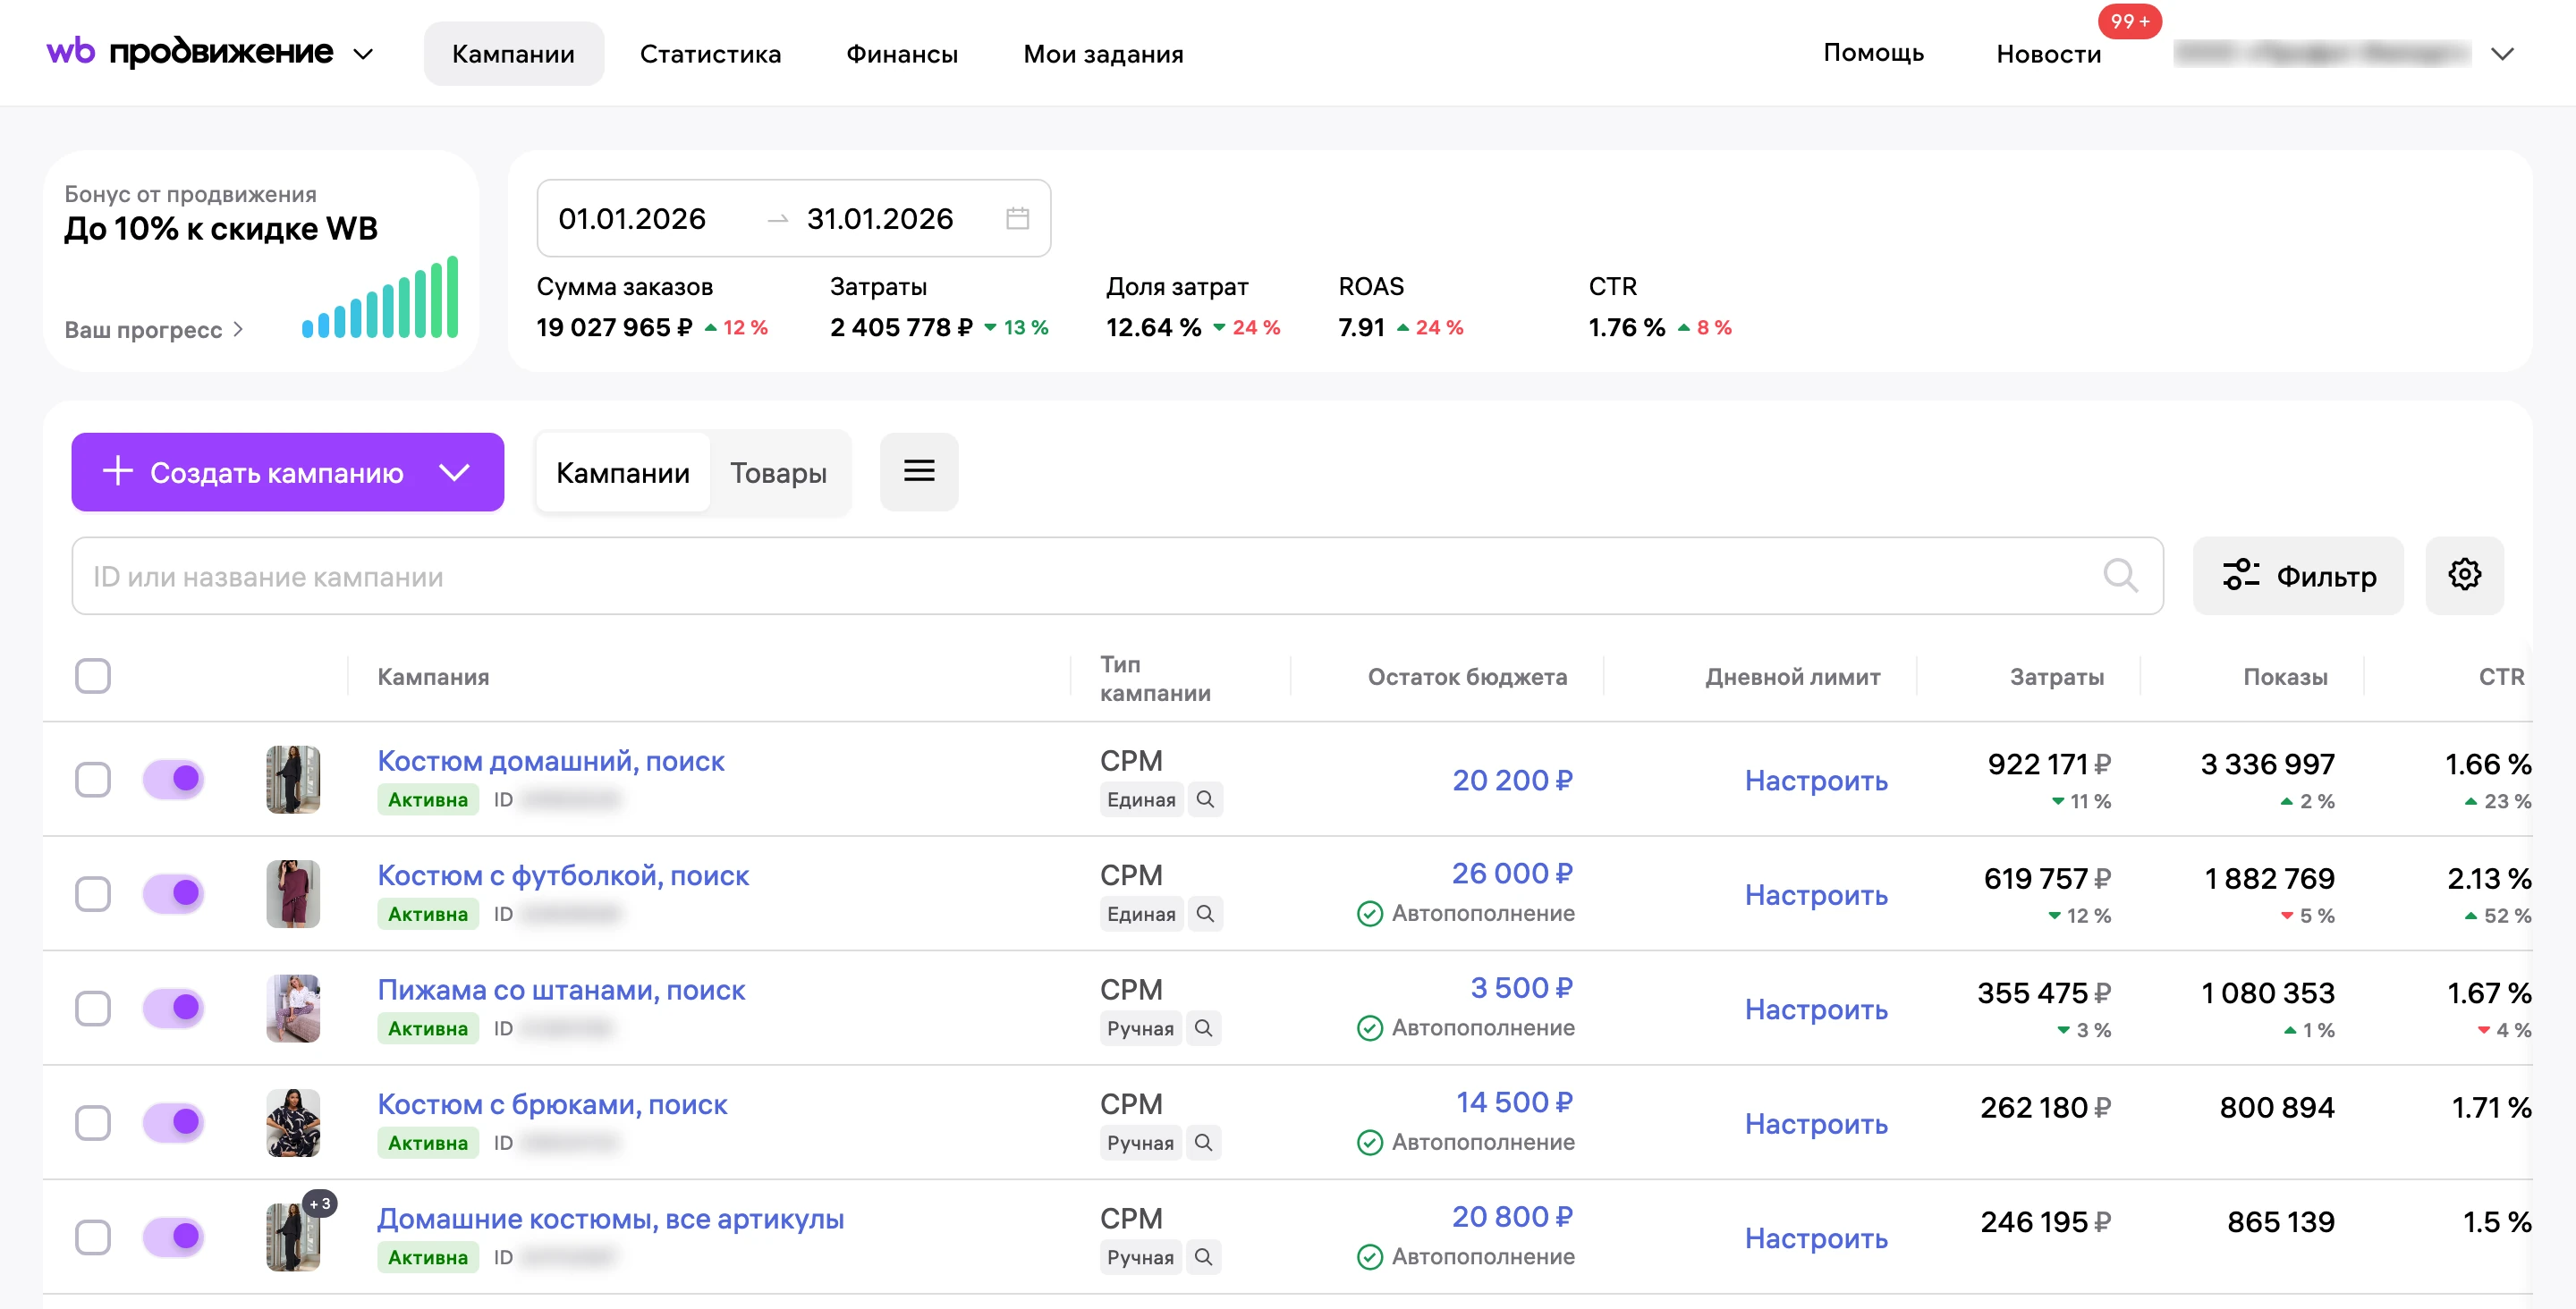
Task: Open the dropdown chevron next to продвижение
Action: [x=363, y=54]
